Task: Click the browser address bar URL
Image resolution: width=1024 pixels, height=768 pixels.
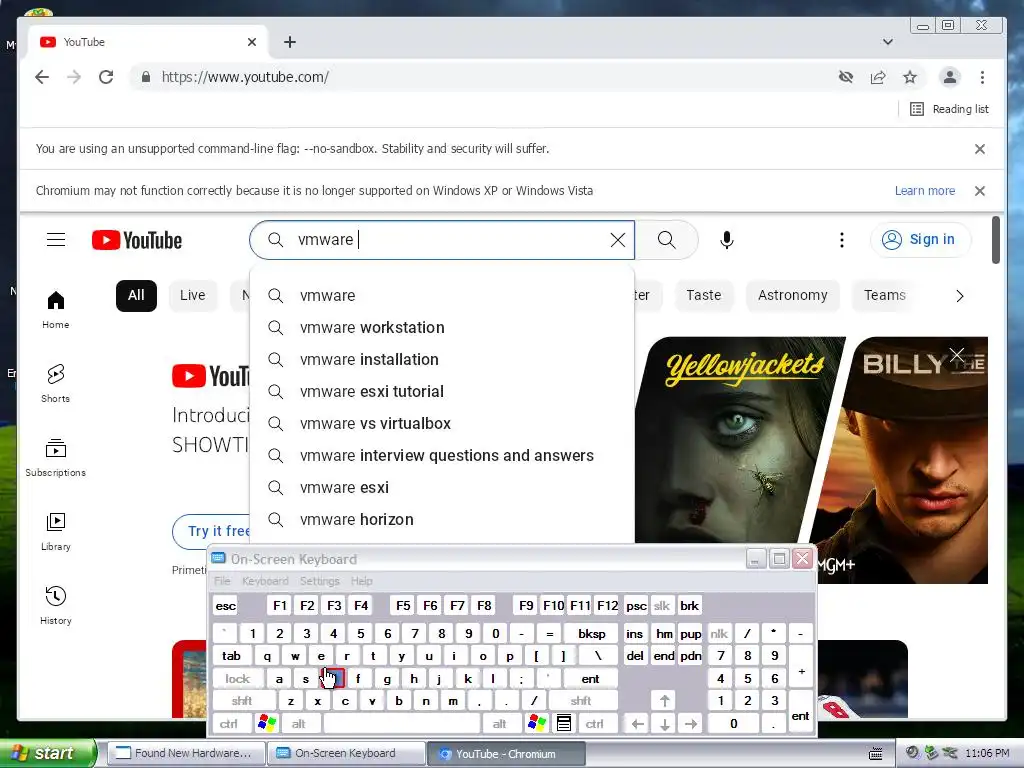Action: [245, 77]
